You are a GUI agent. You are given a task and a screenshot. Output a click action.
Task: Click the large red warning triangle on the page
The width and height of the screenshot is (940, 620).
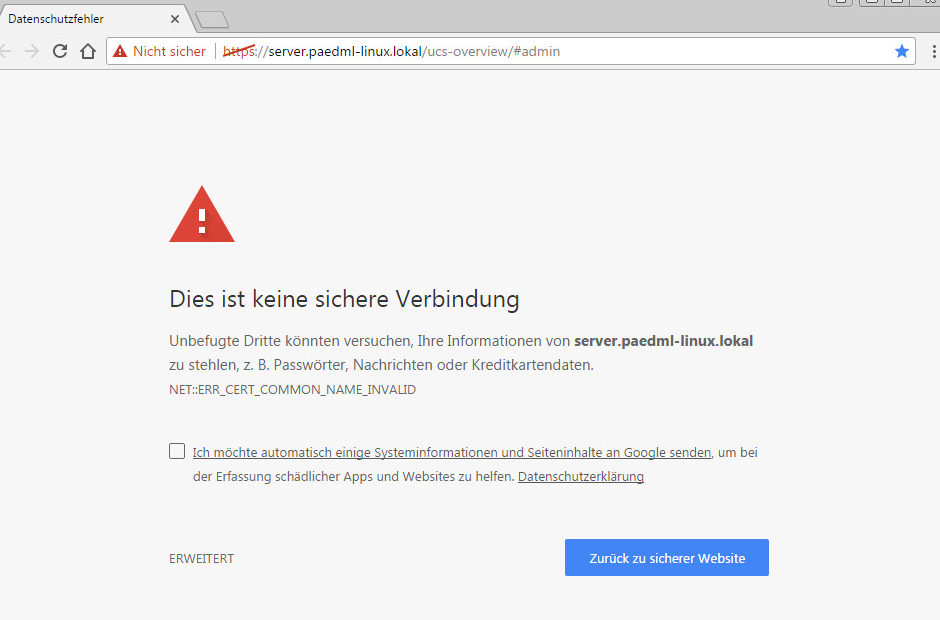pos(202,214)
